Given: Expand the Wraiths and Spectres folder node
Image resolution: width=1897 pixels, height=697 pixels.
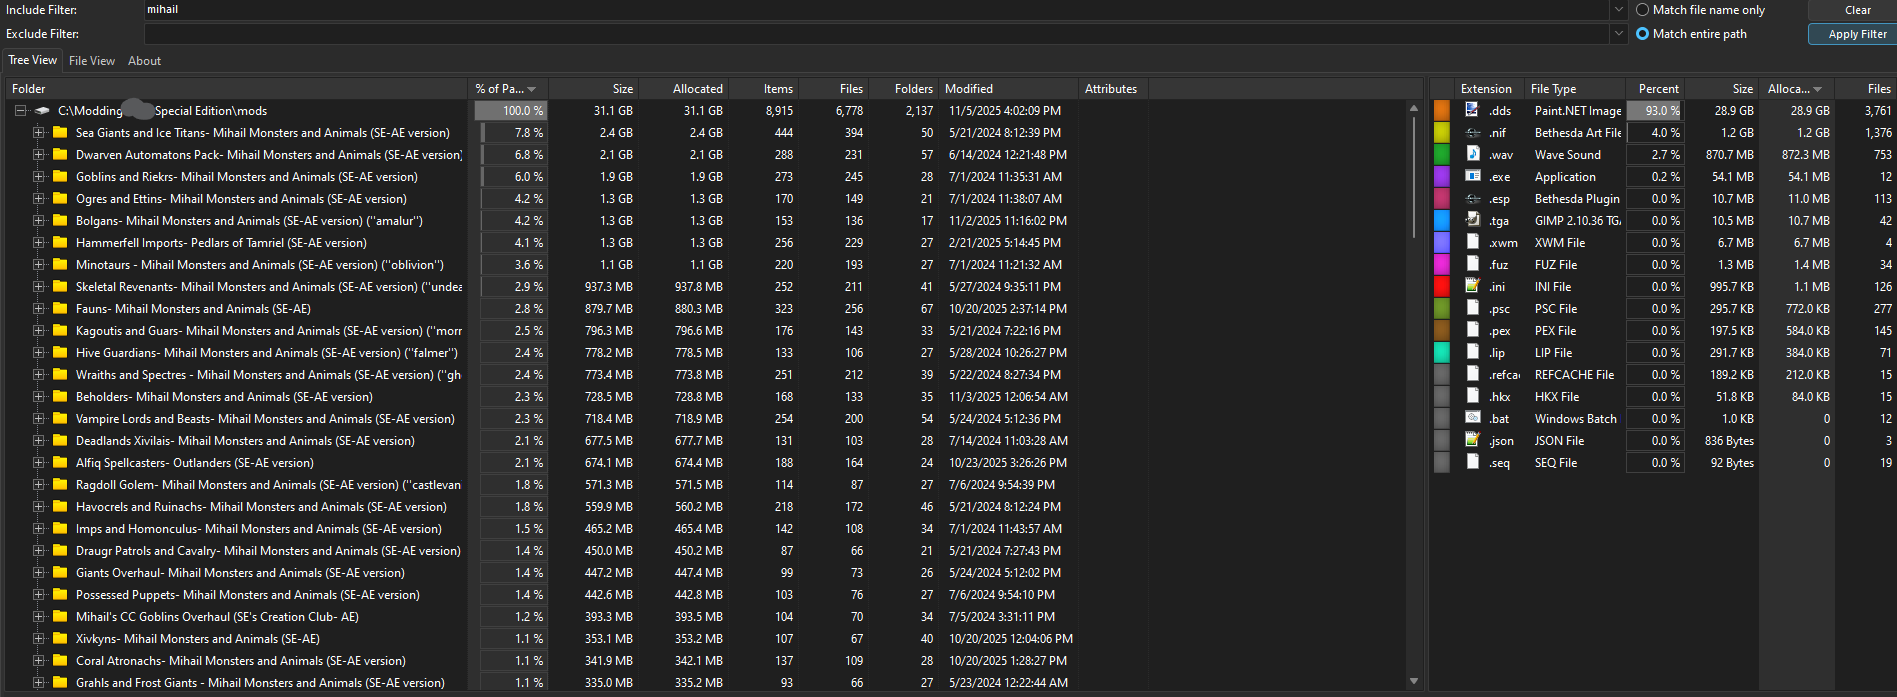Looking at the screenshot, I should tap(38, 374).
